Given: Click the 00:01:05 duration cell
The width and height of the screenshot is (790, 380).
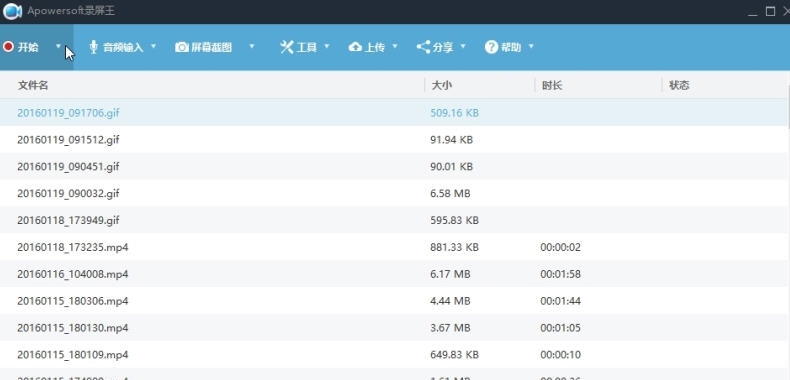Looking at the screenshot, I should tap(560, 328).
